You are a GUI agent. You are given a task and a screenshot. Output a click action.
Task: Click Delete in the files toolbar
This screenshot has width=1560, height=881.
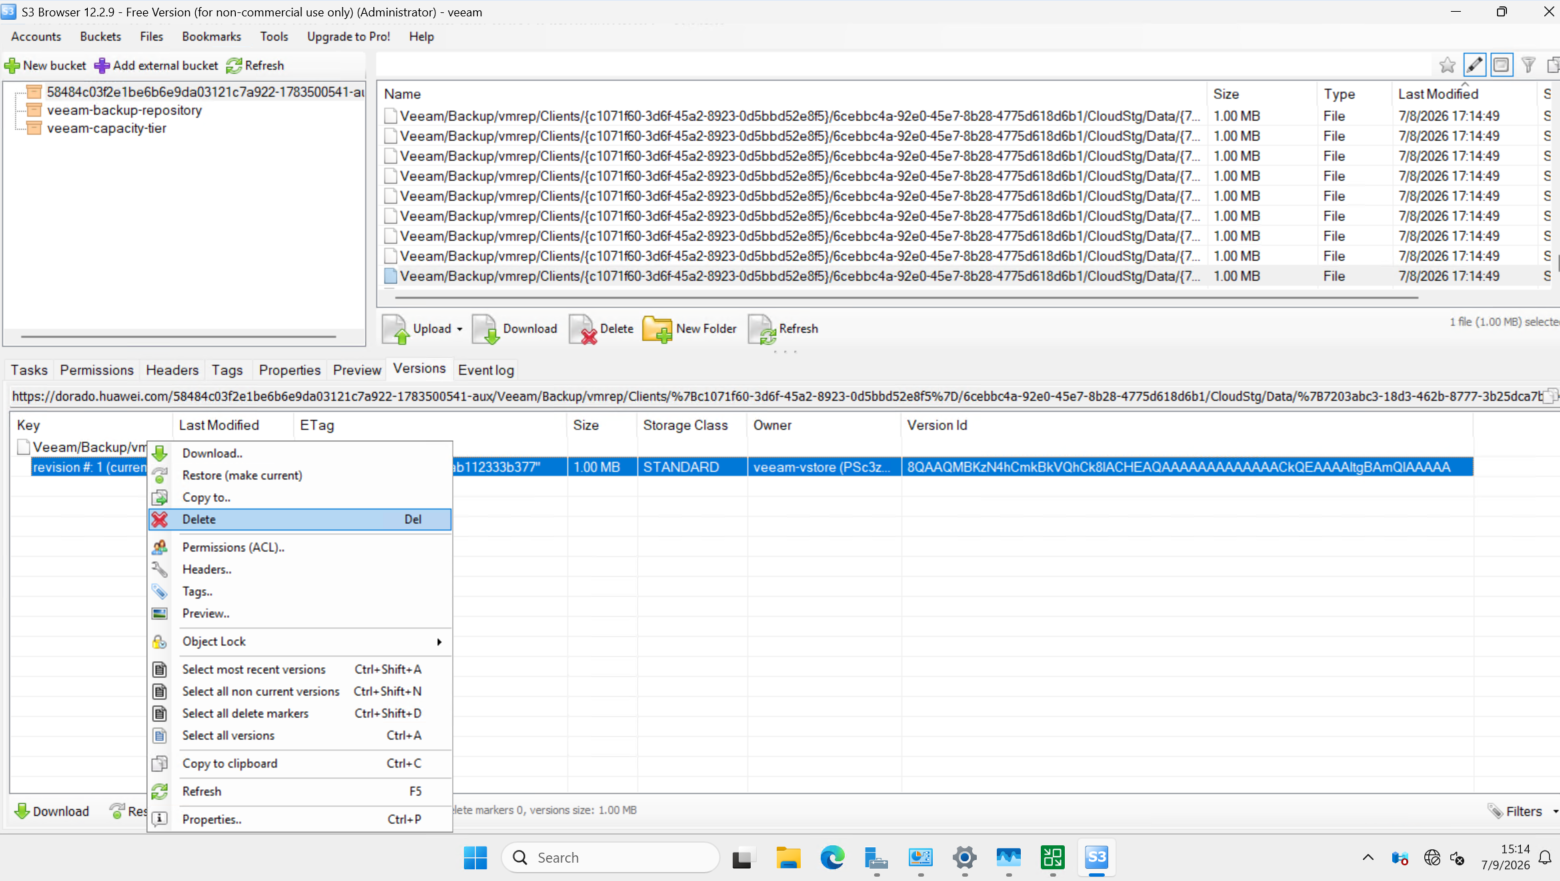602,329
